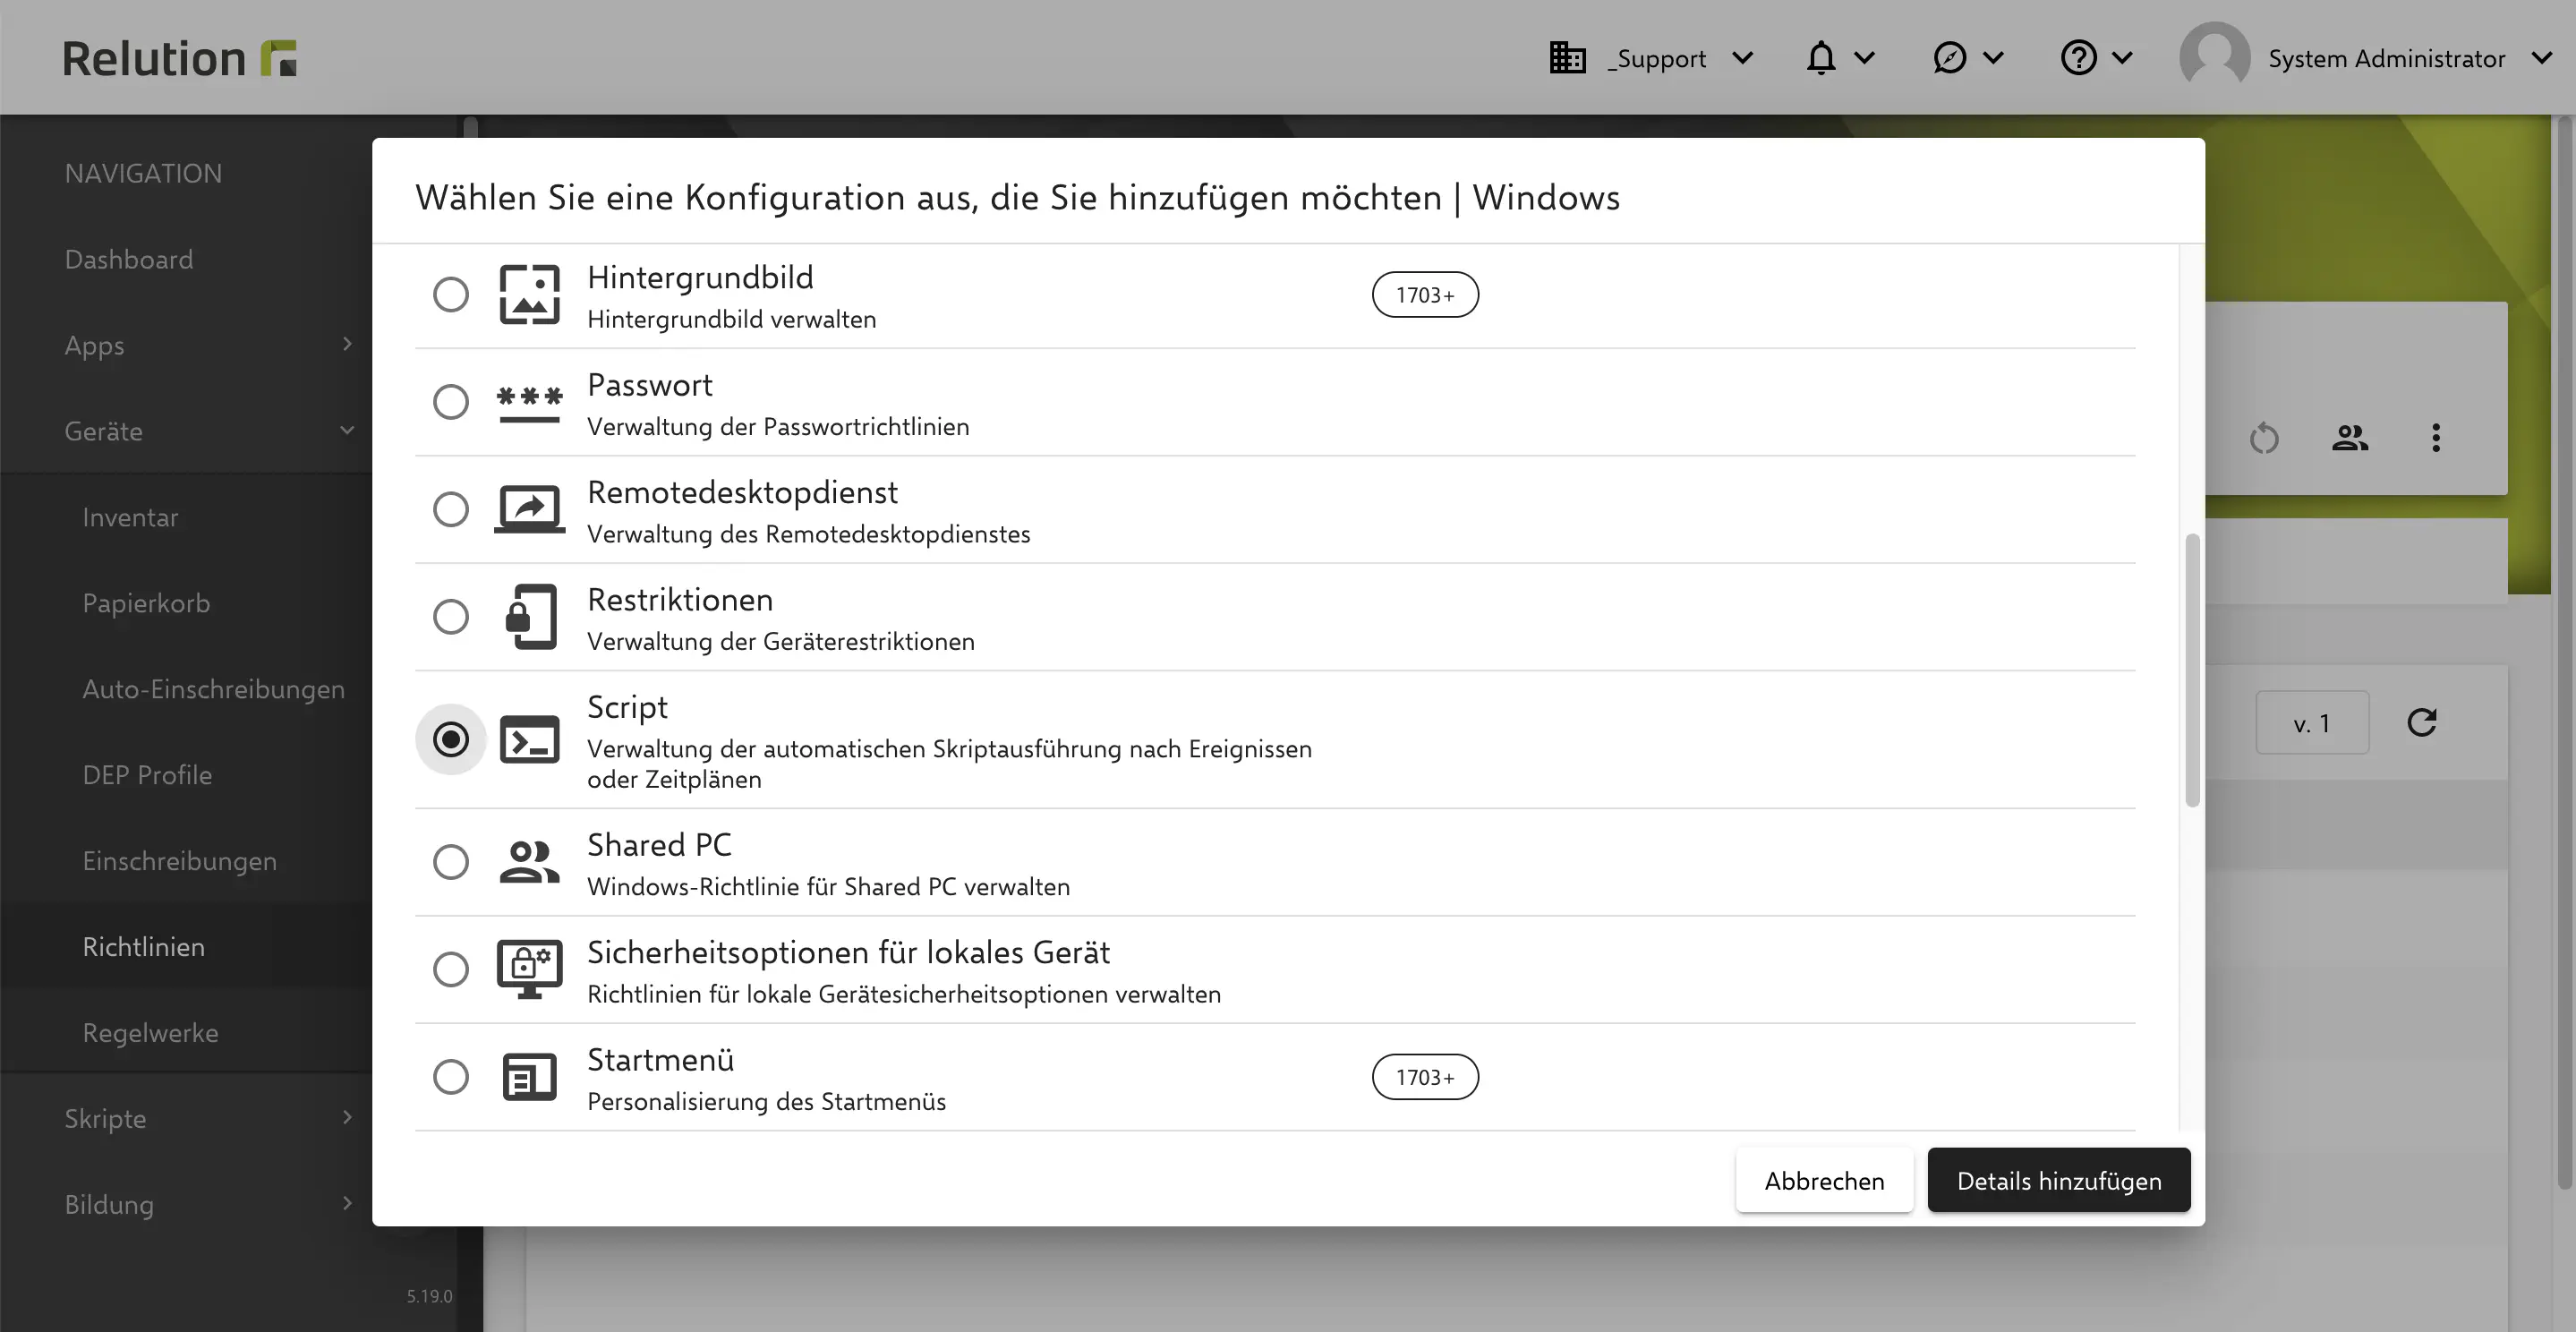
Task: Click 'Verwaltung des Remotedesktopdienstes' description
Action: click(808, 535)
